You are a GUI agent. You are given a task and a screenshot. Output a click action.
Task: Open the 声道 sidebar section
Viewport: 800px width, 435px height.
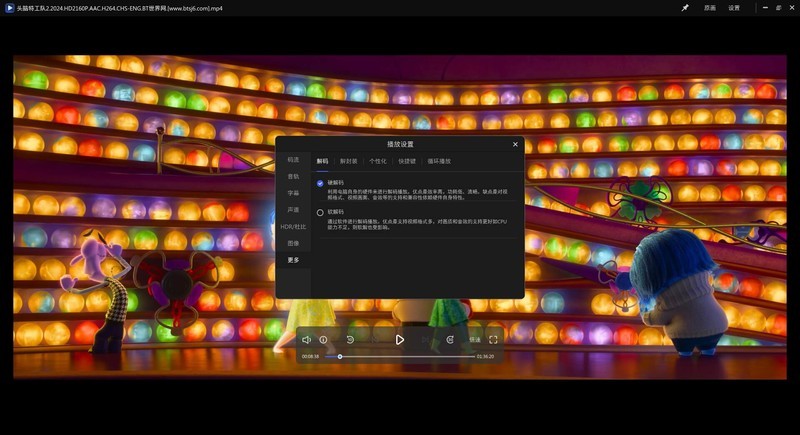click(293, 210)
